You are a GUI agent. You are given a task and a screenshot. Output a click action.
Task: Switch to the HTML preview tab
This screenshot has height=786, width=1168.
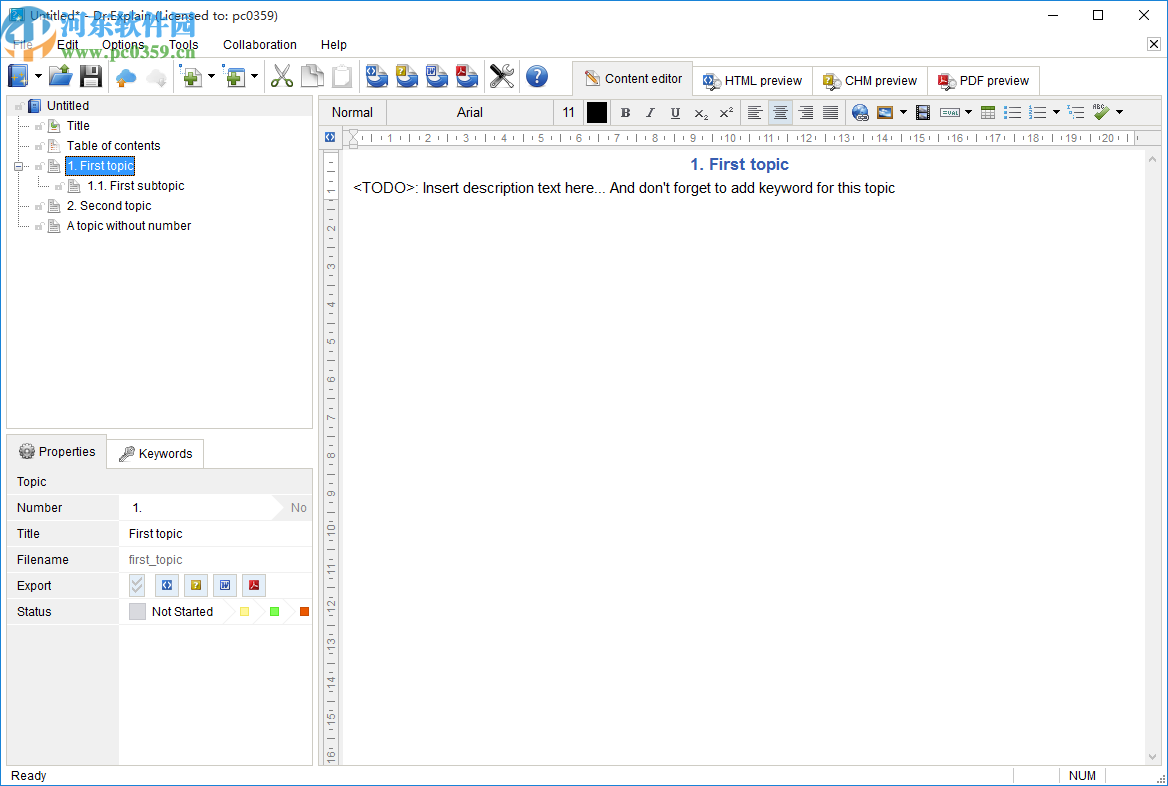(x=752, y=81)
